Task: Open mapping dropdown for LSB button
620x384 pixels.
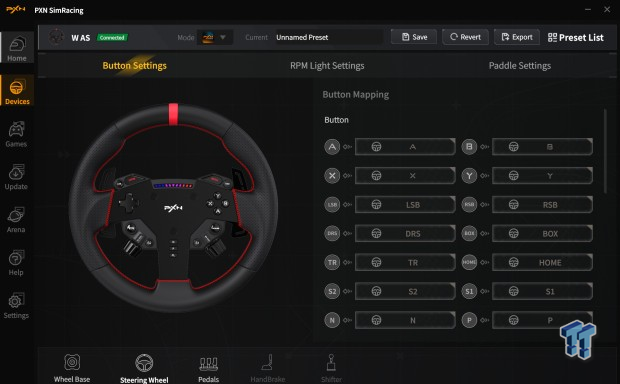Action: point(405,204)
